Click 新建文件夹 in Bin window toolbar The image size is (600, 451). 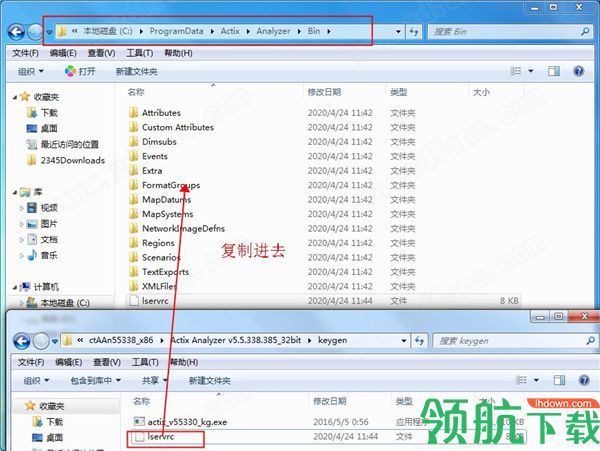coord(137,72)
